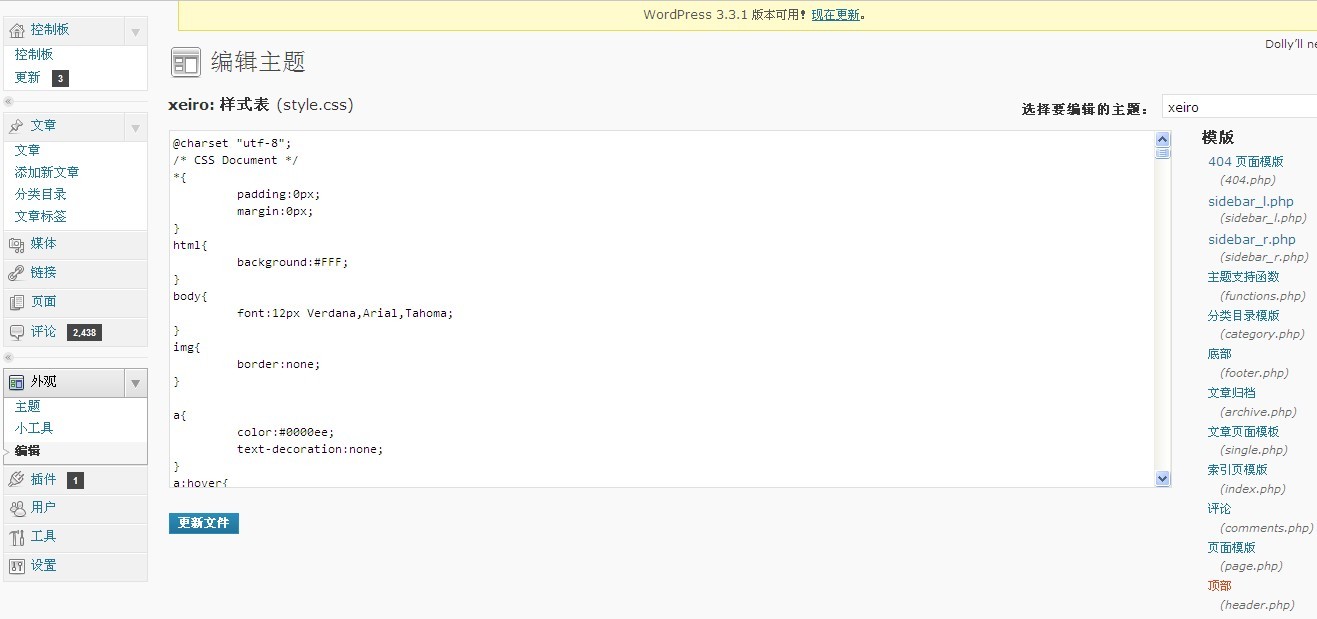Screen dimensions: 1317x619
Task: Click the 更新文件 button
Action: point(204,523)
